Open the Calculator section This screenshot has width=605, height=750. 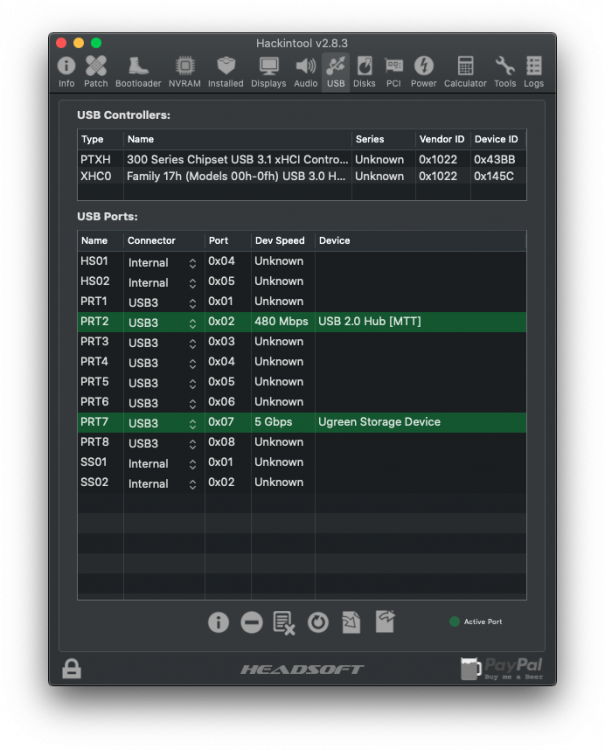[x=465, y=72]
